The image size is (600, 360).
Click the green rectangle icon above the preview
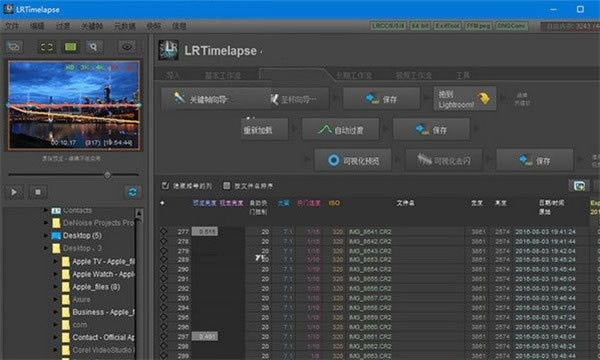point(70,47)
